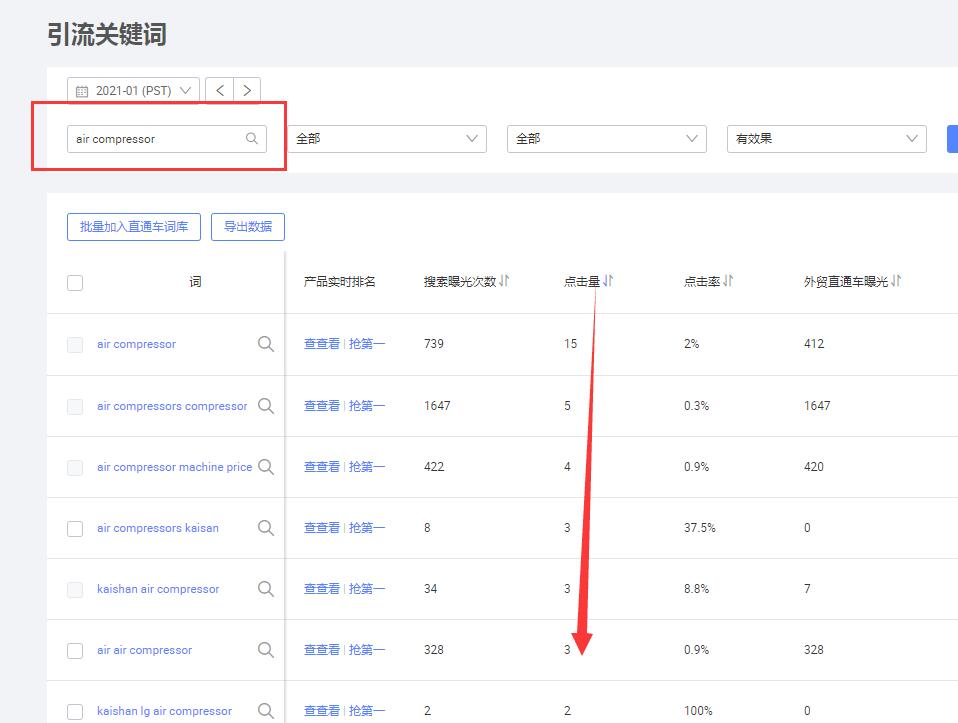Click the next month arrow next to date selector
Screen dimensions: 958x723
coord(246,90)
